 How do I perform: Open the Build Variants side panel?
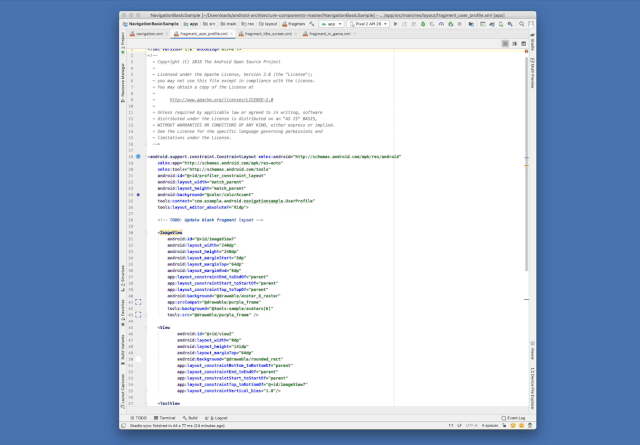[x=123, y=347]
